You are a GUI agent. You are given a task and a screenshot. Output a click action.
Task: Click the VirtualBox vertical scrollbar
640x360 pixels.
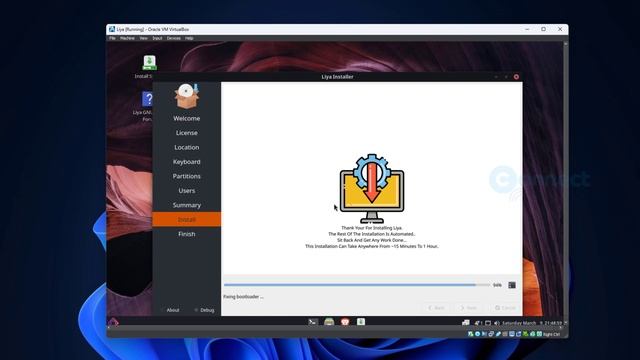click(565, 184)
